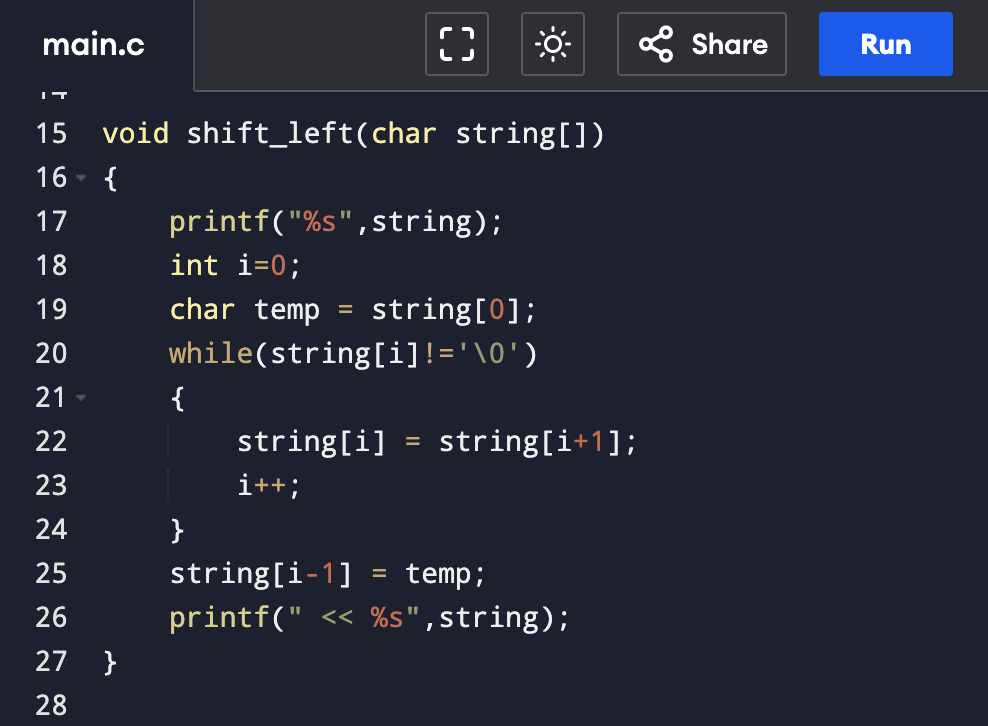The height and width of the screenshot is (726, 988).
Task: Click line number 22 in the gutter
Action: click(x=51, y=441)
